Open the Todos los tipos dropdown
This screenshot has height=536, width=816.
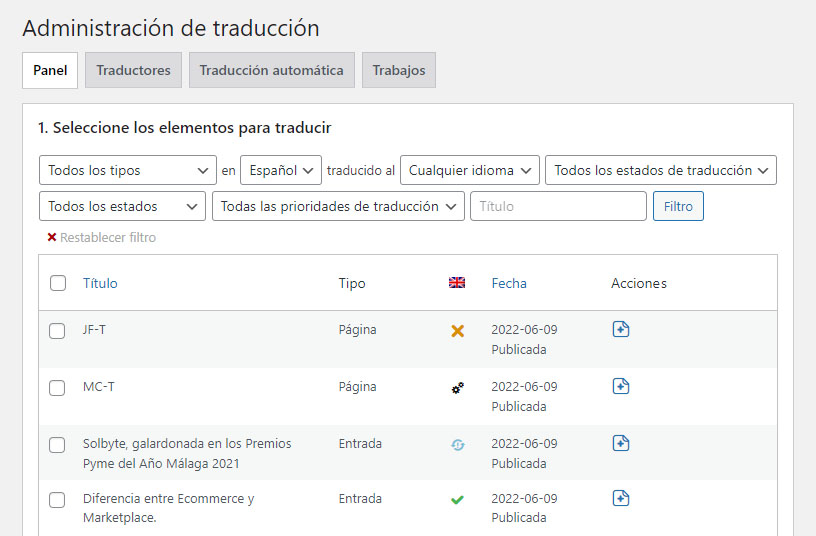(x=128, y=170)
